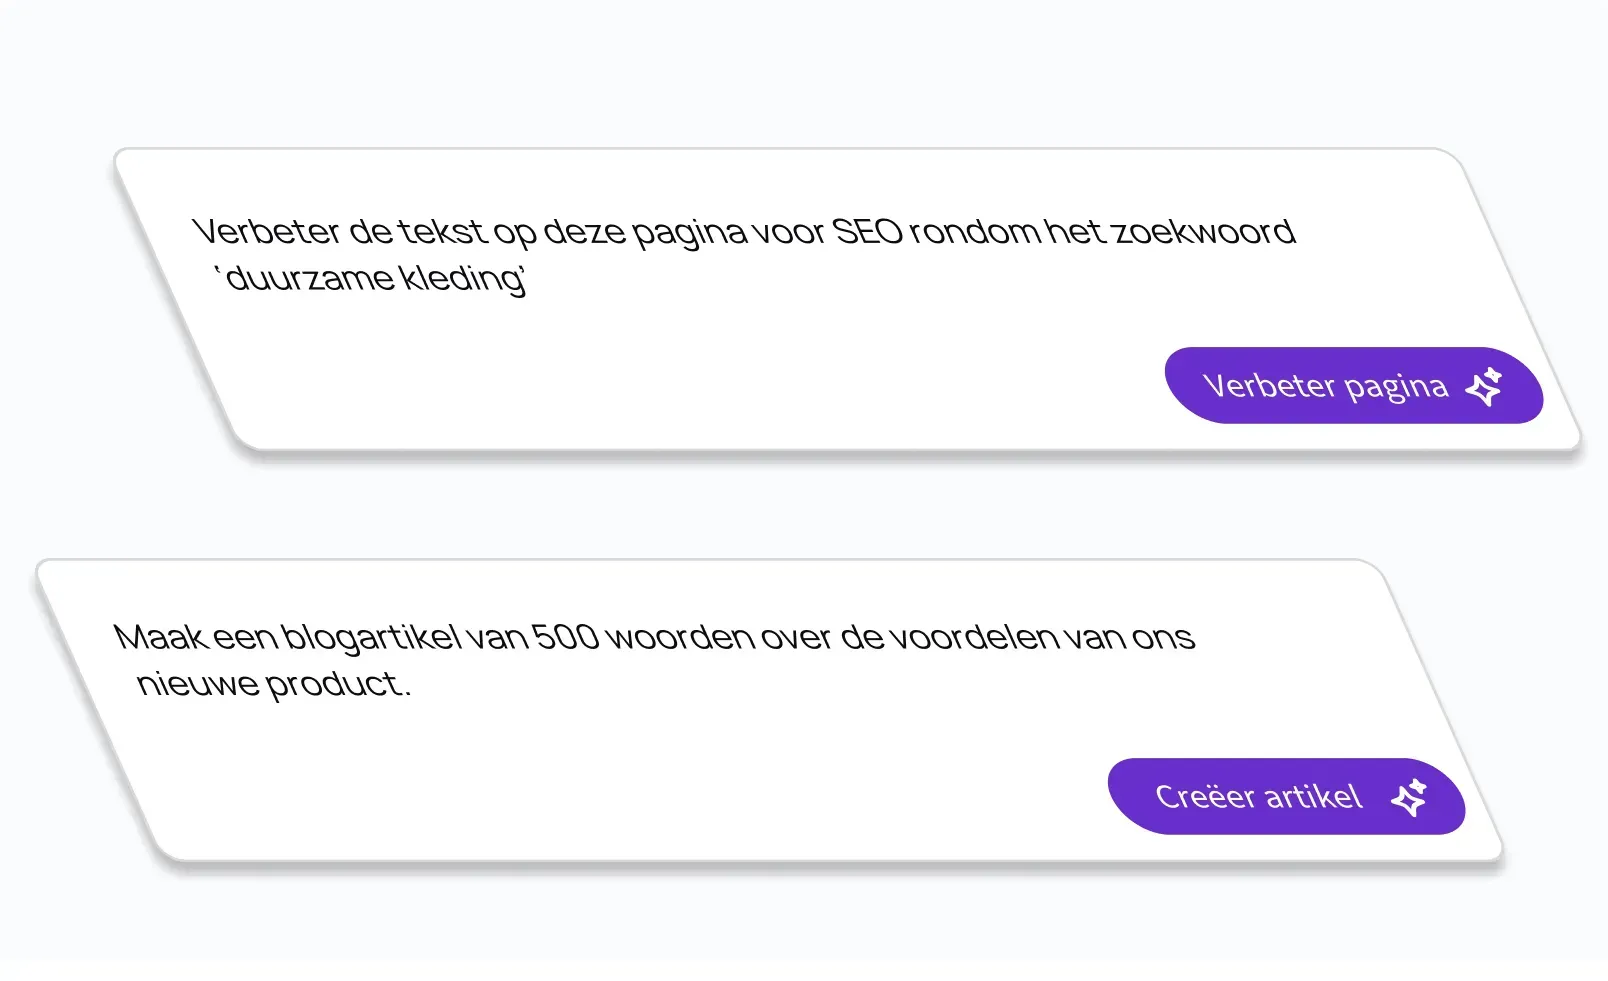Click the sparkle icon on Creëer artikel
The image size is (1608, 981).
pos(1410,797)
